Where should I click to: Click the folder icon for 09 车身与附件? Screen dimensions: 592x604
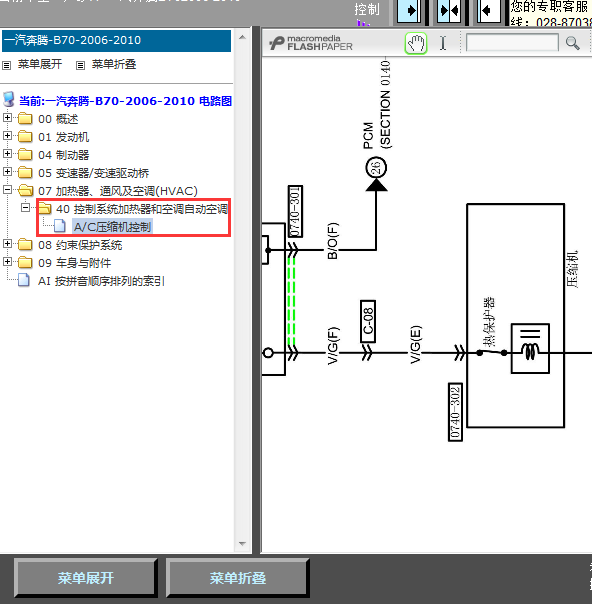pos(25,262)
